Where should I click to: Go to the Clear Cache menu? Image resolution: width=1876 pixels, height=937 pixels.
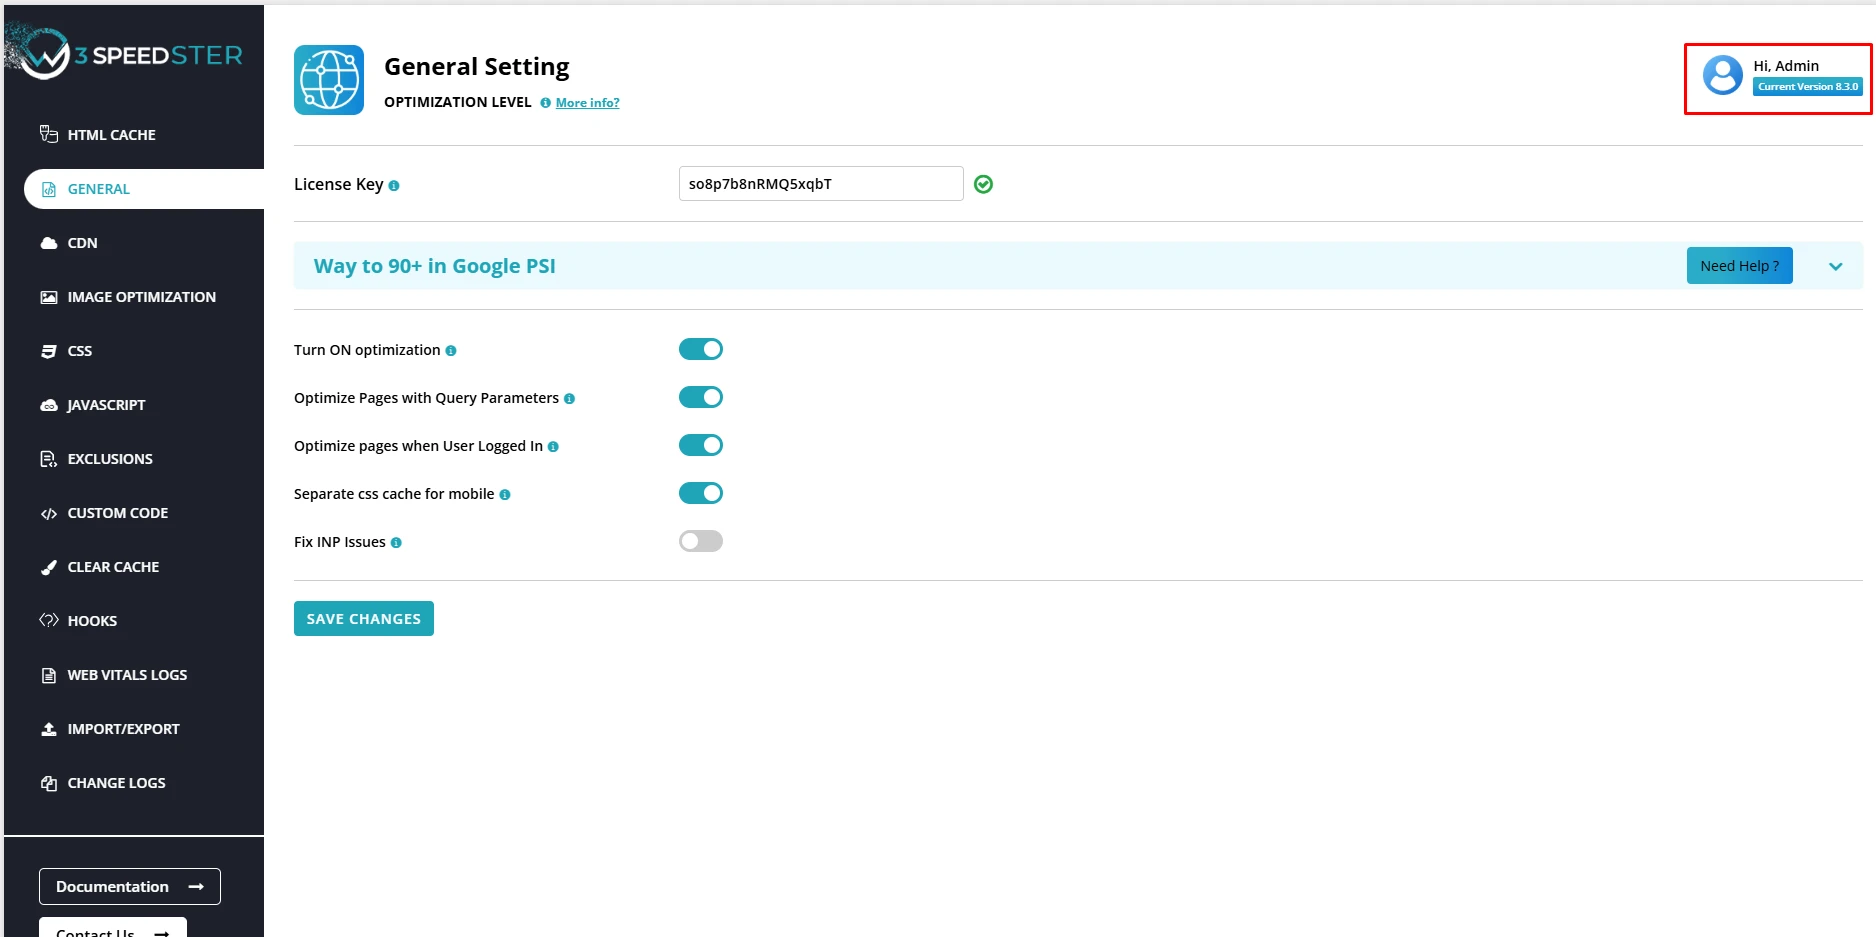pos(113,567)
